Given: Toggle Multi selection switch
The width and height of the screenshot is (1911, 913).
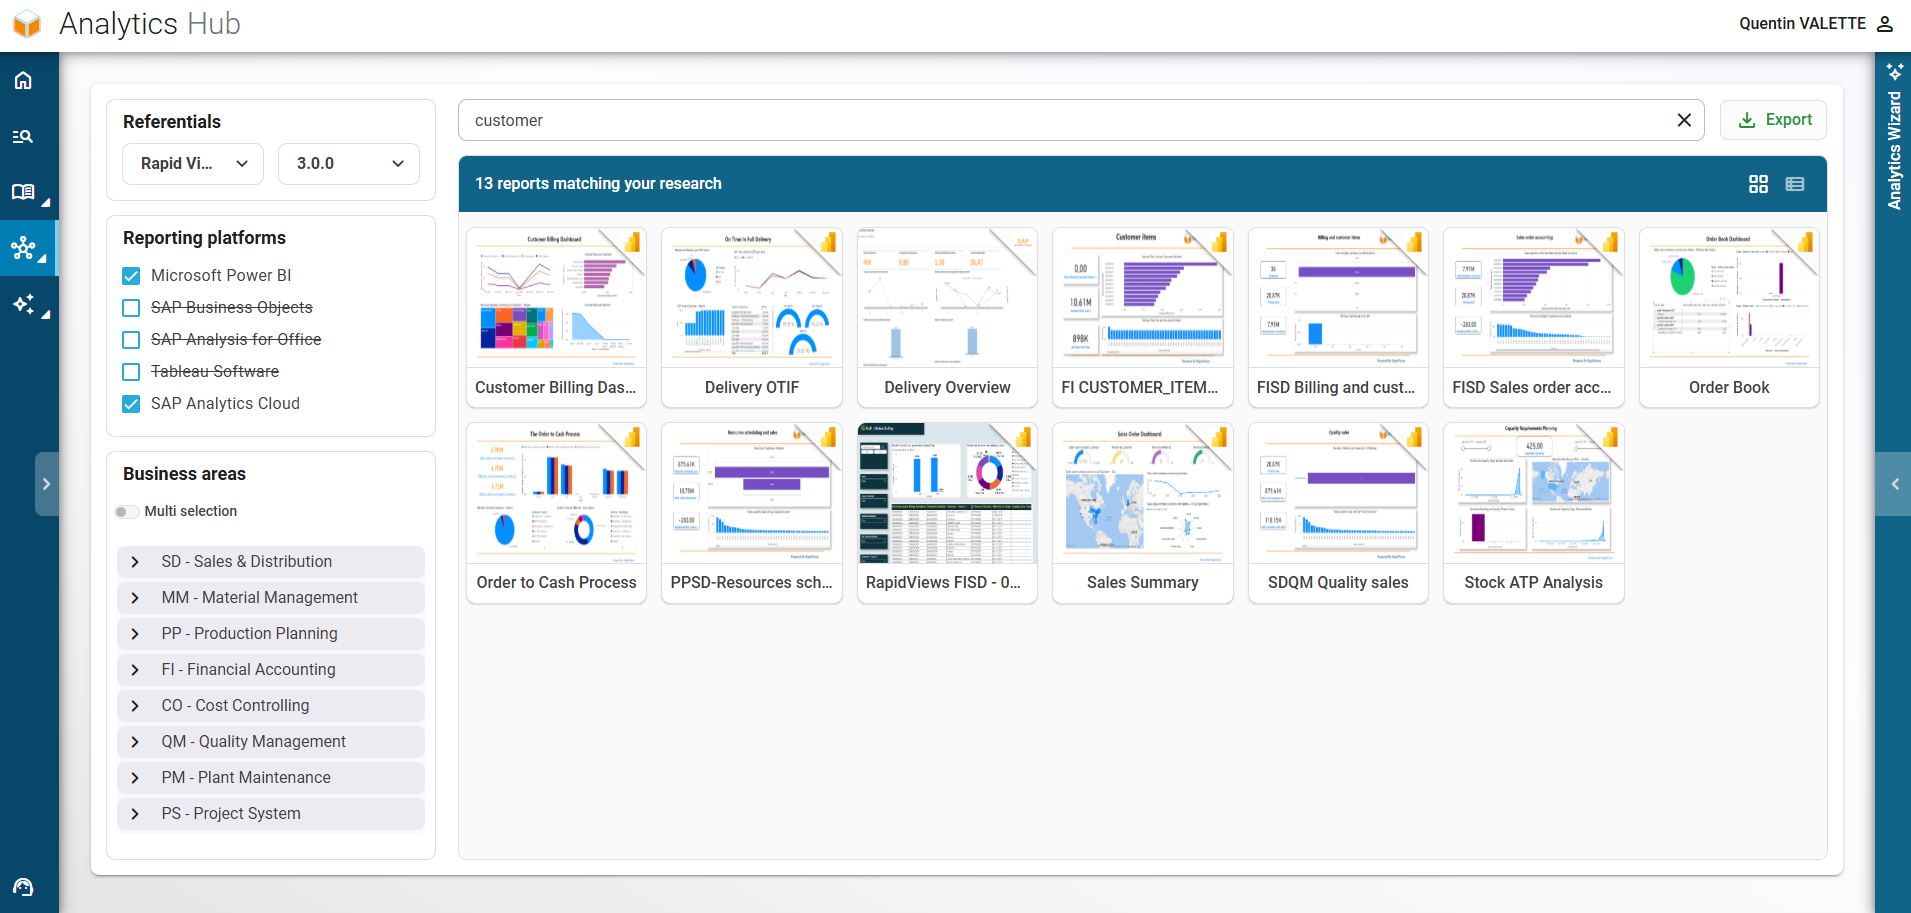Looking at the screenshot, I should click(x=127, y=512).
